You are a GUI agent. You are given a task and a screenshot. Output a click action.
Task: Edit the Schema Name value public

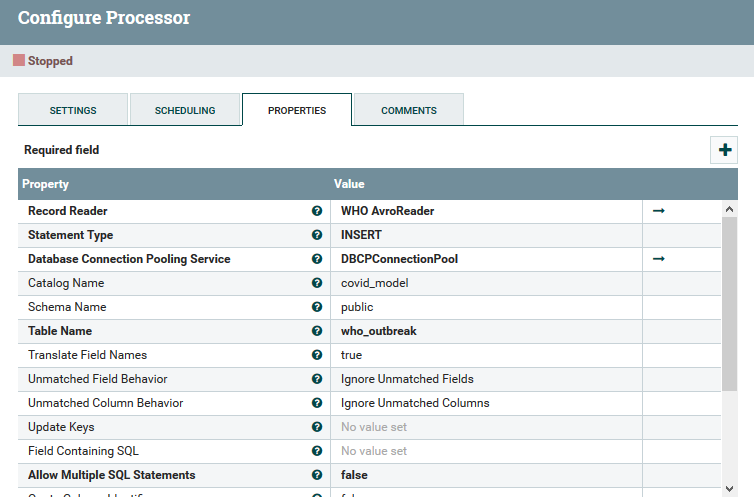(x=486, y=307)
